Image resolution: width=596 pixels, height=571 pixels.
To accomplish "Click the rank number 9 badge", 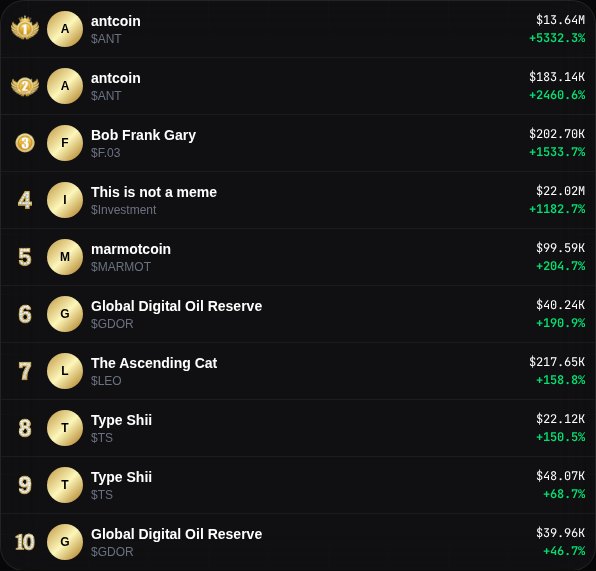I will tap(25, 485).
